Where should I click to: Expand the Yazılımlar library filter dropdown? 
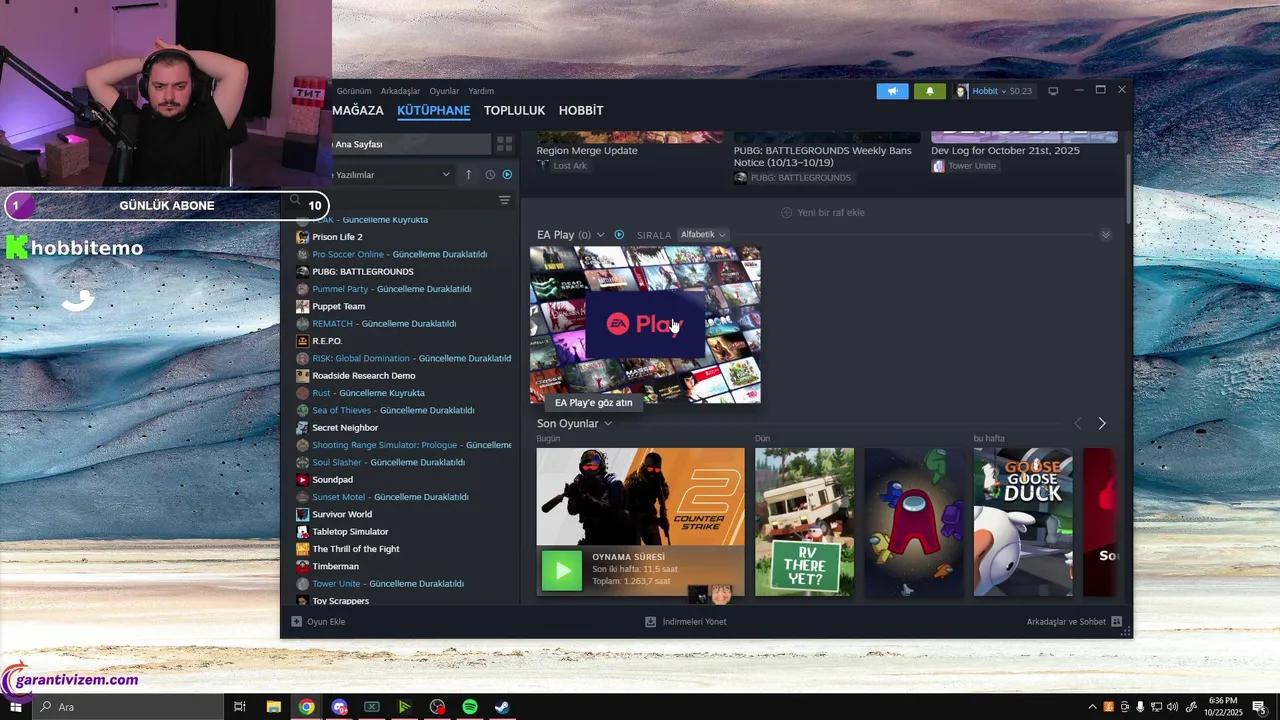click(x=392, y=175)
